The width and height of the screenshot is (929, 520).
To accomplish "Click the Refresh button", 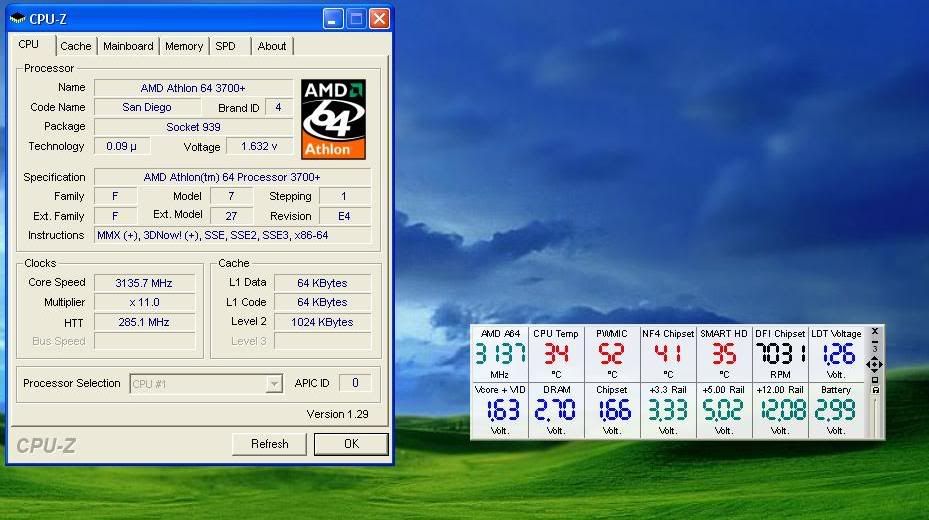I will point(269,444).
